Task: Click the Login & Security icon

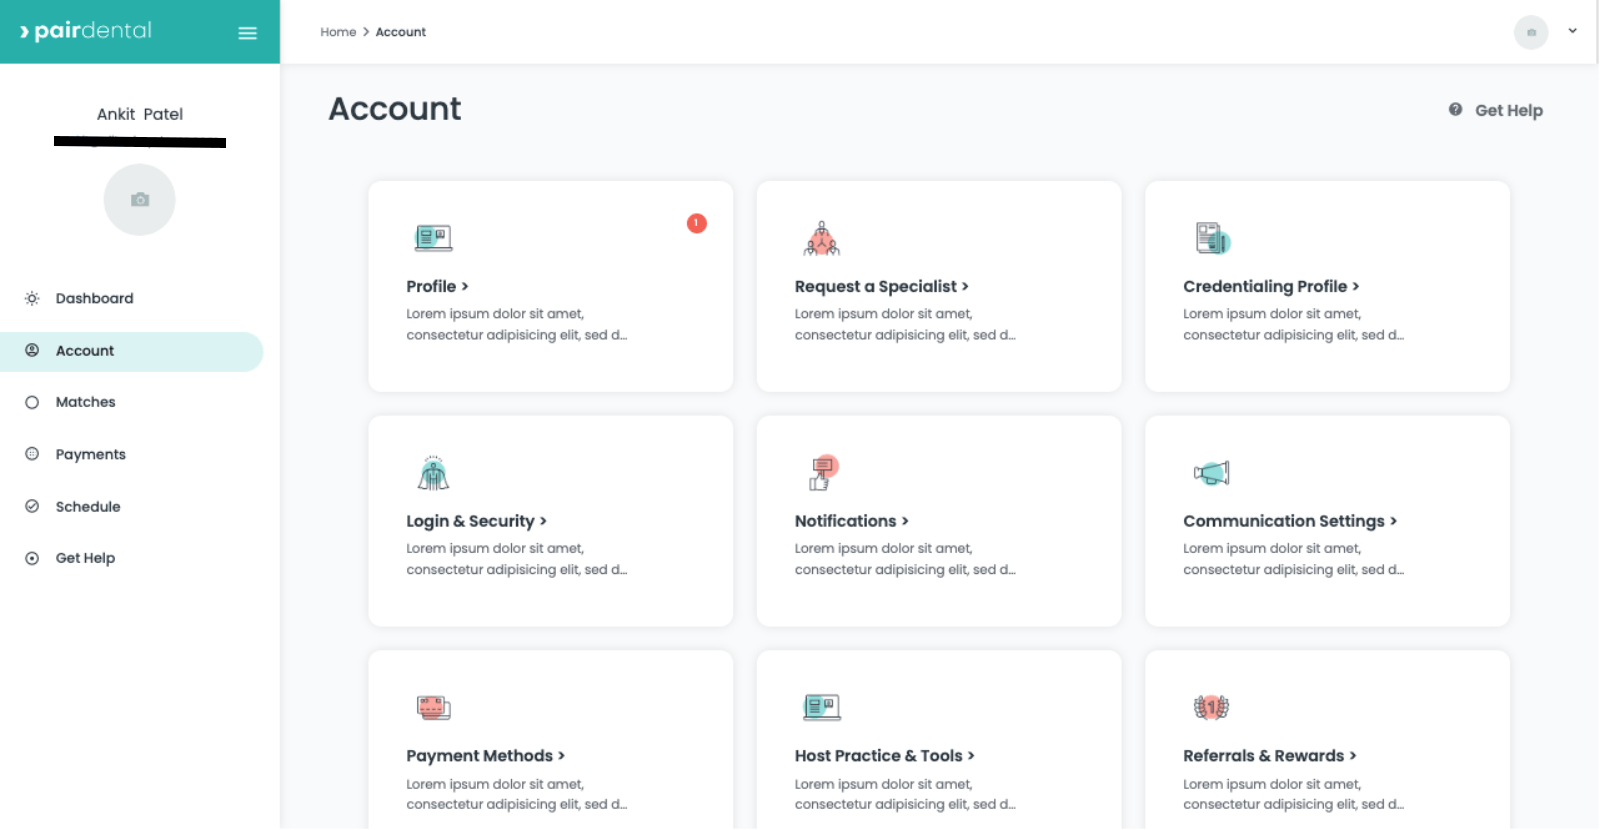Action: [433, 473]
